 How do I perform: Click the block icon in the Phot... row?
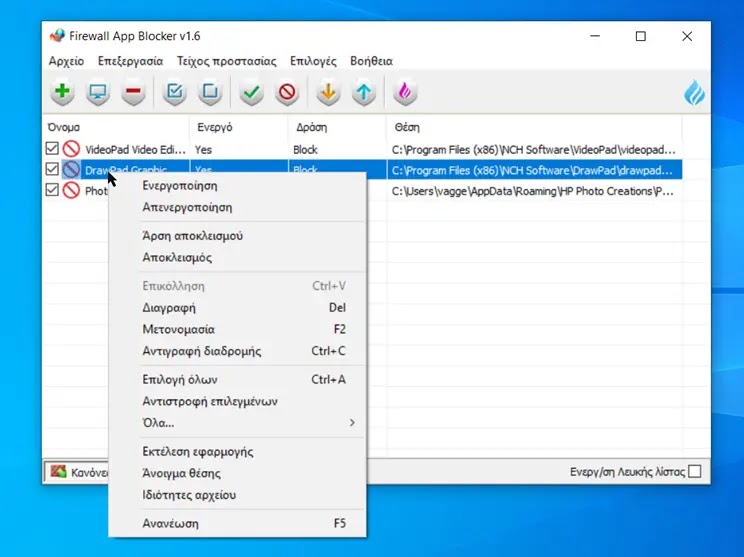[71, 190]
